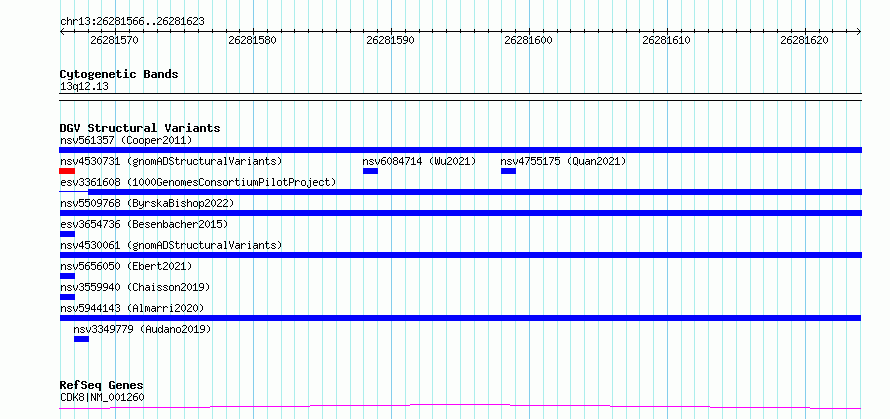Click ruler position 26281620

tap(804, 40)
